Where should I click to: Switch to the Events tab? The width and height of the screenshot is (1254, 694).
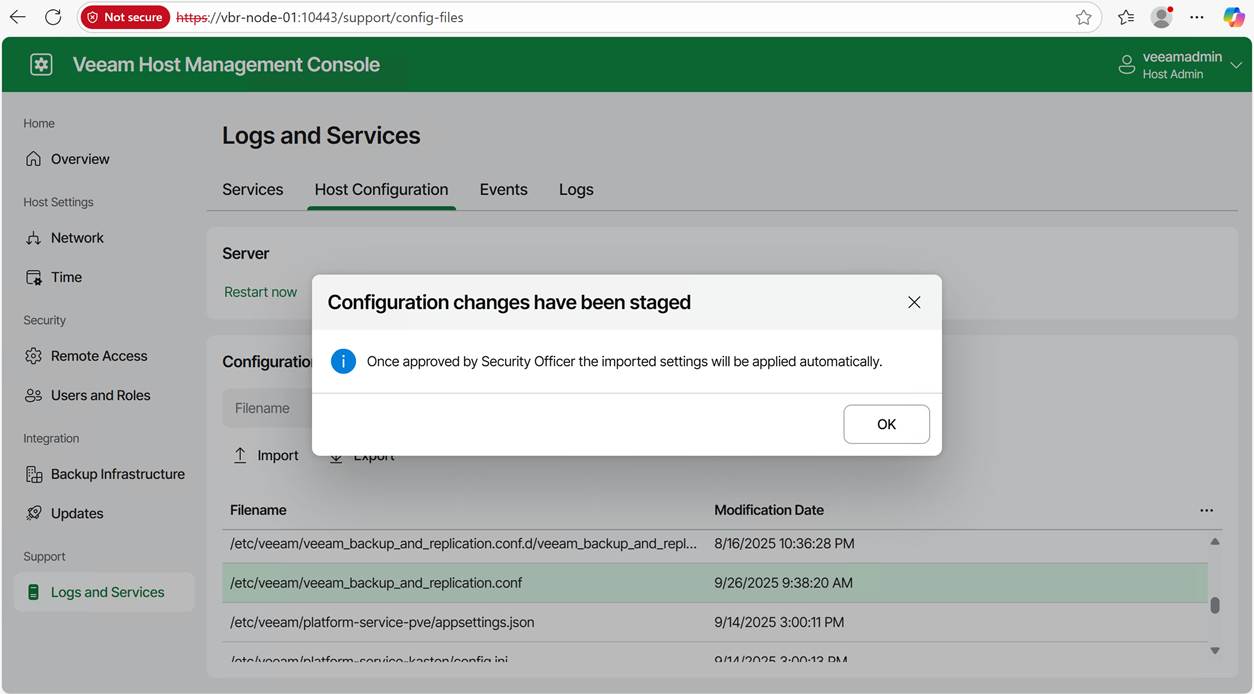503,189
